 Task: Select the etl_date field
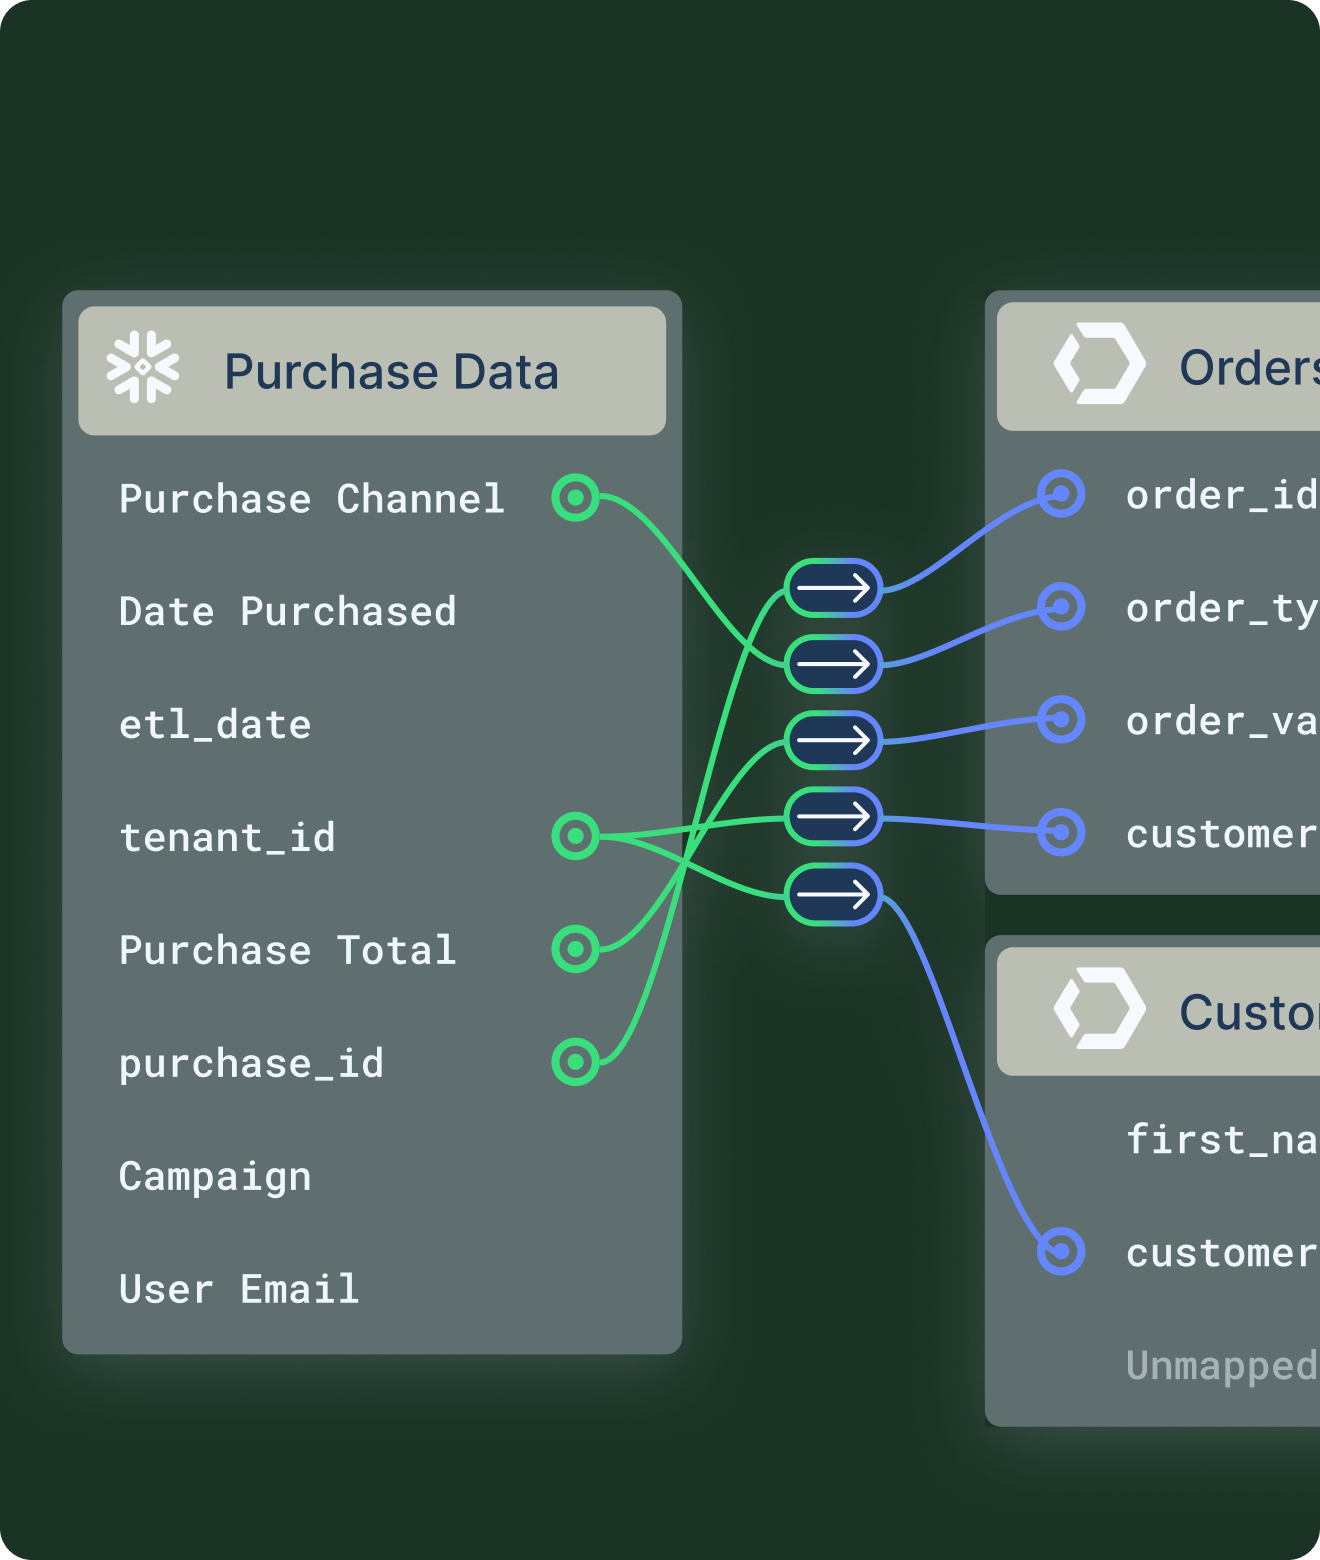[x=215, y=724]
